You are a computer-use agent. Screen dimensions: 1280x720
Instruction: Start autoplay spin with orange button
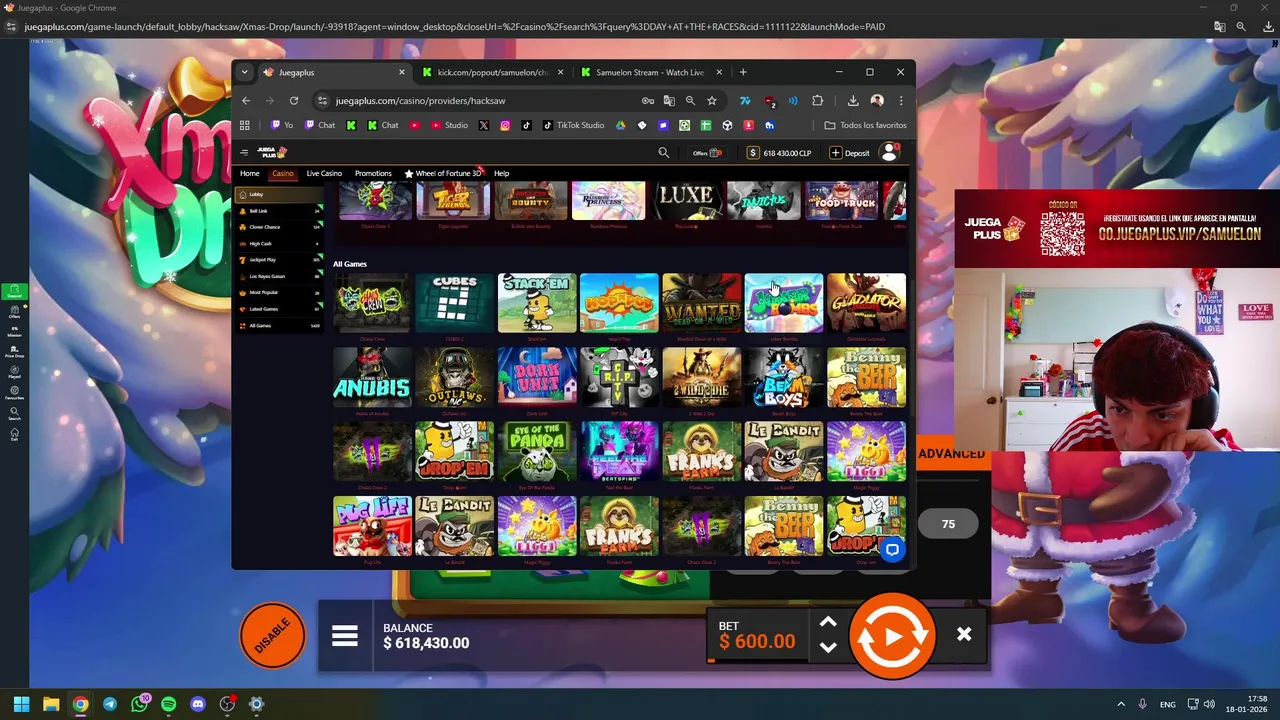point(892,636)
